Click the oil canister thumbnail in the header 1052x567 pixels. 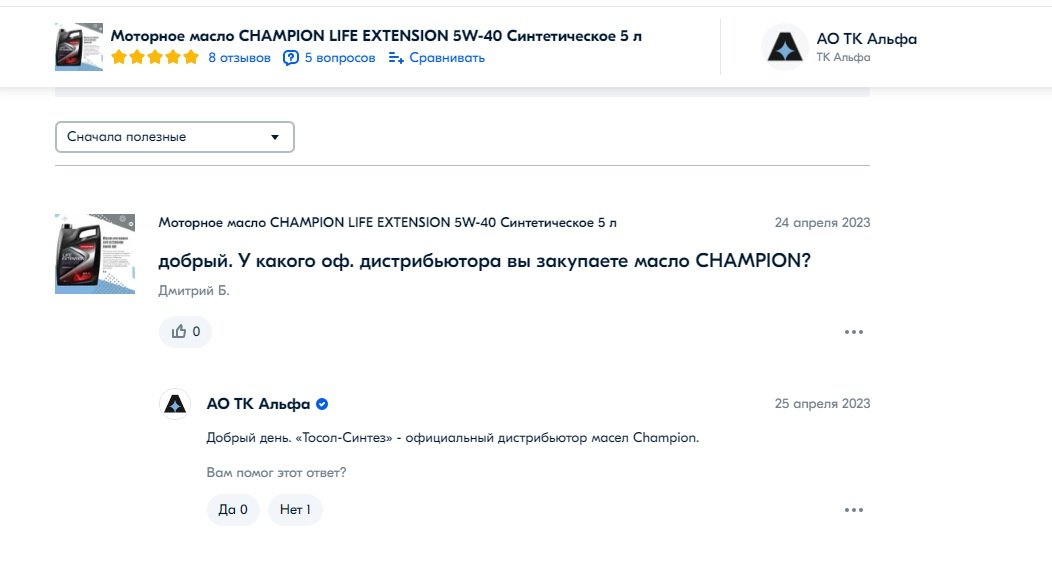[x=78, y=47]
